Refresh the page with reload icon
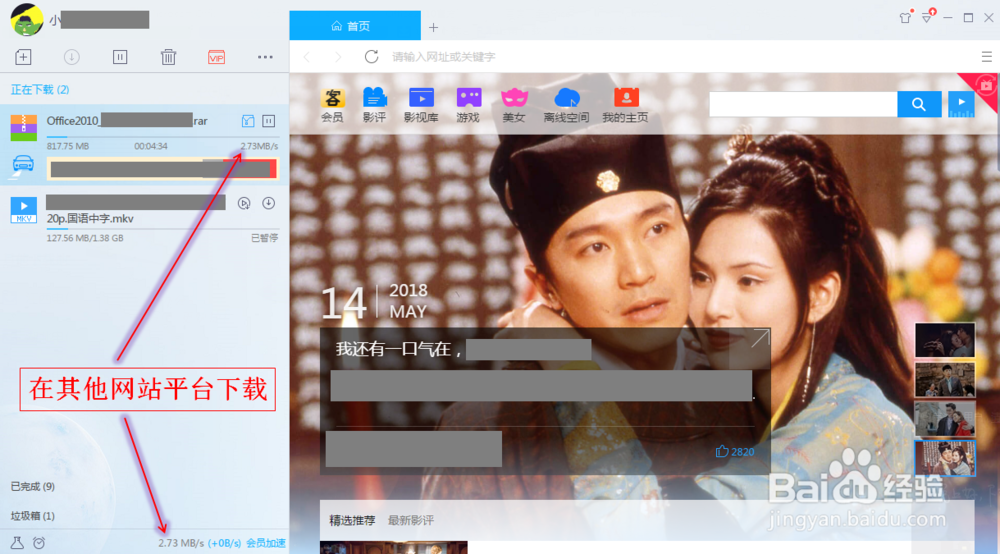The width and height of the screenshot is (1000, 554). click(371, 57)
